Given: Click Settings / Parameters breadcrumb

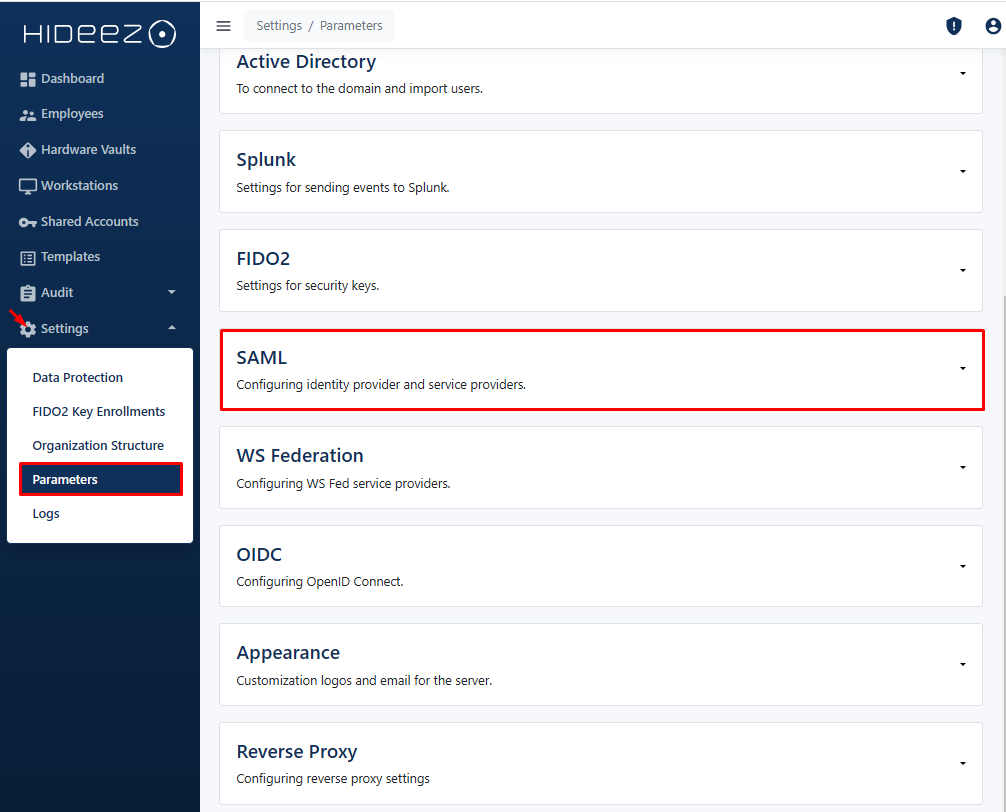Looking at the screenshot, I should (x=319, y=26).
